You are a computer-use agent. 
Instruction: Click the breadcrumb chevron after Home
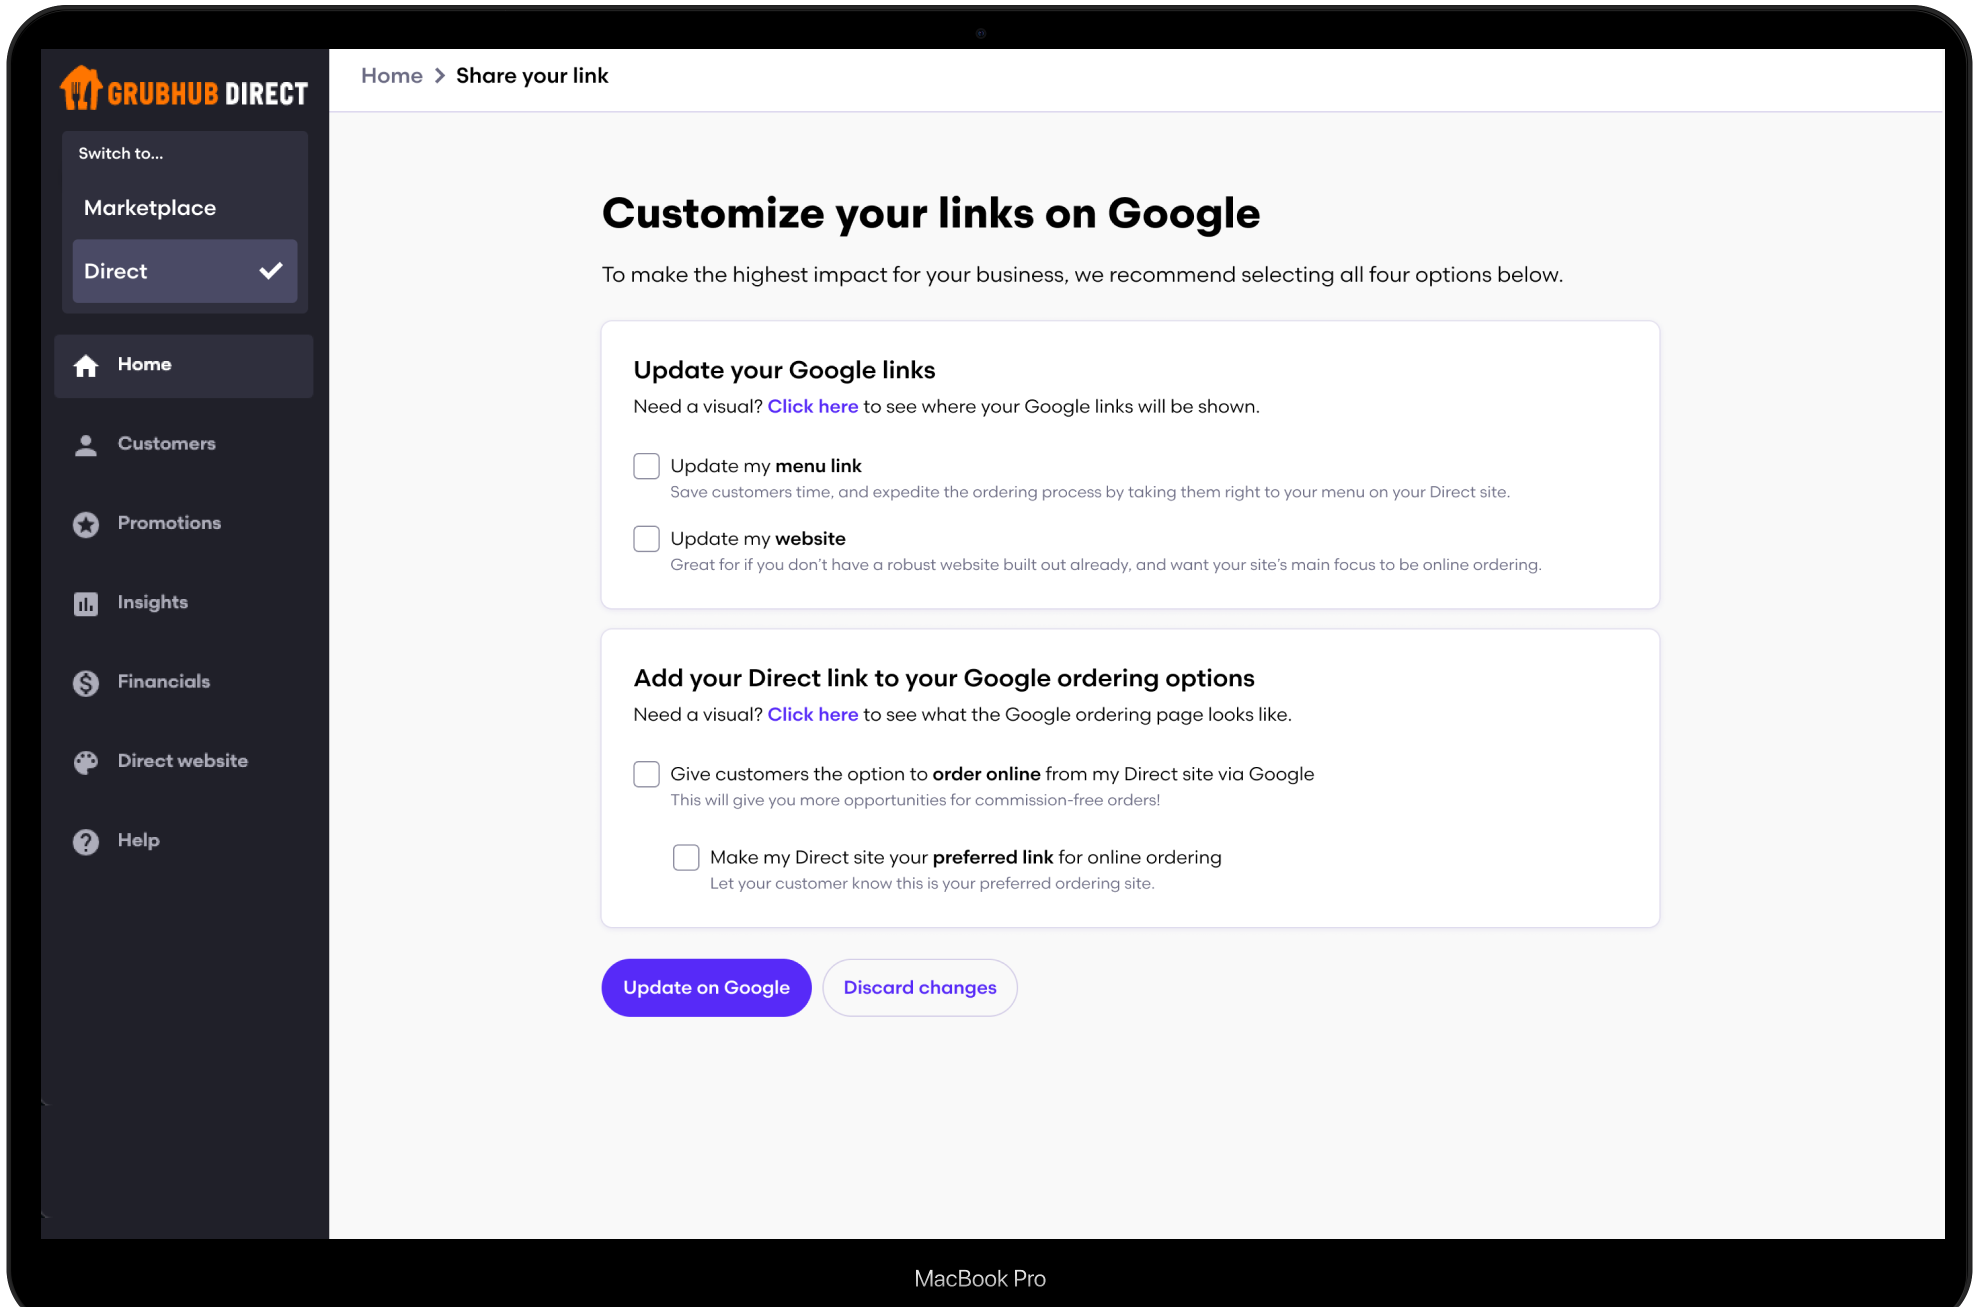coord(439,76)
